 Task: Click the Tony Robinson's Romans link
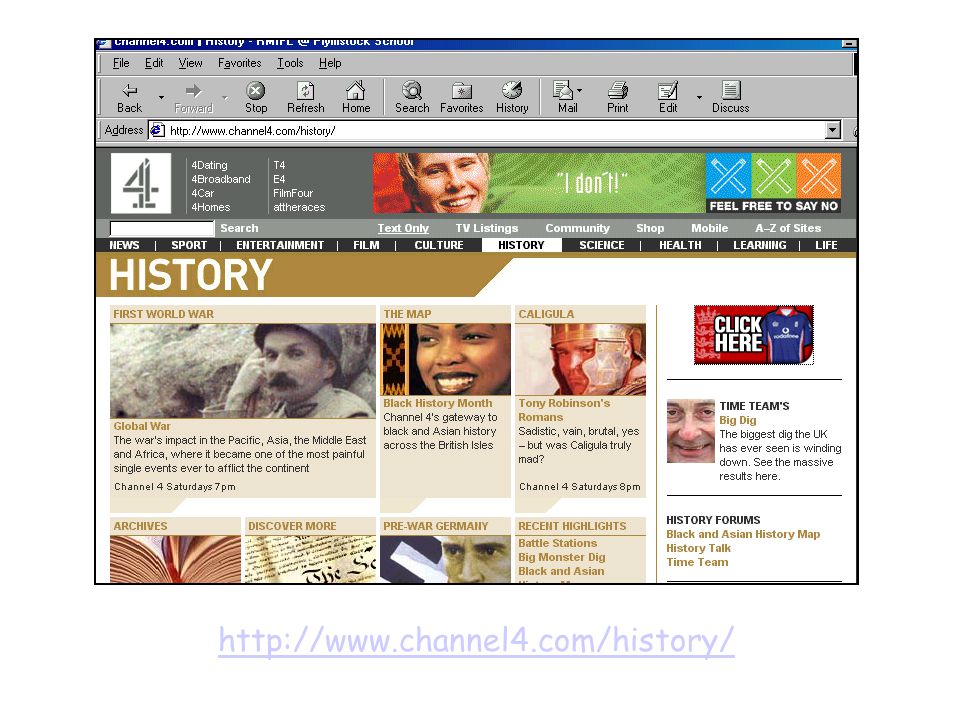tap(564, 410)
